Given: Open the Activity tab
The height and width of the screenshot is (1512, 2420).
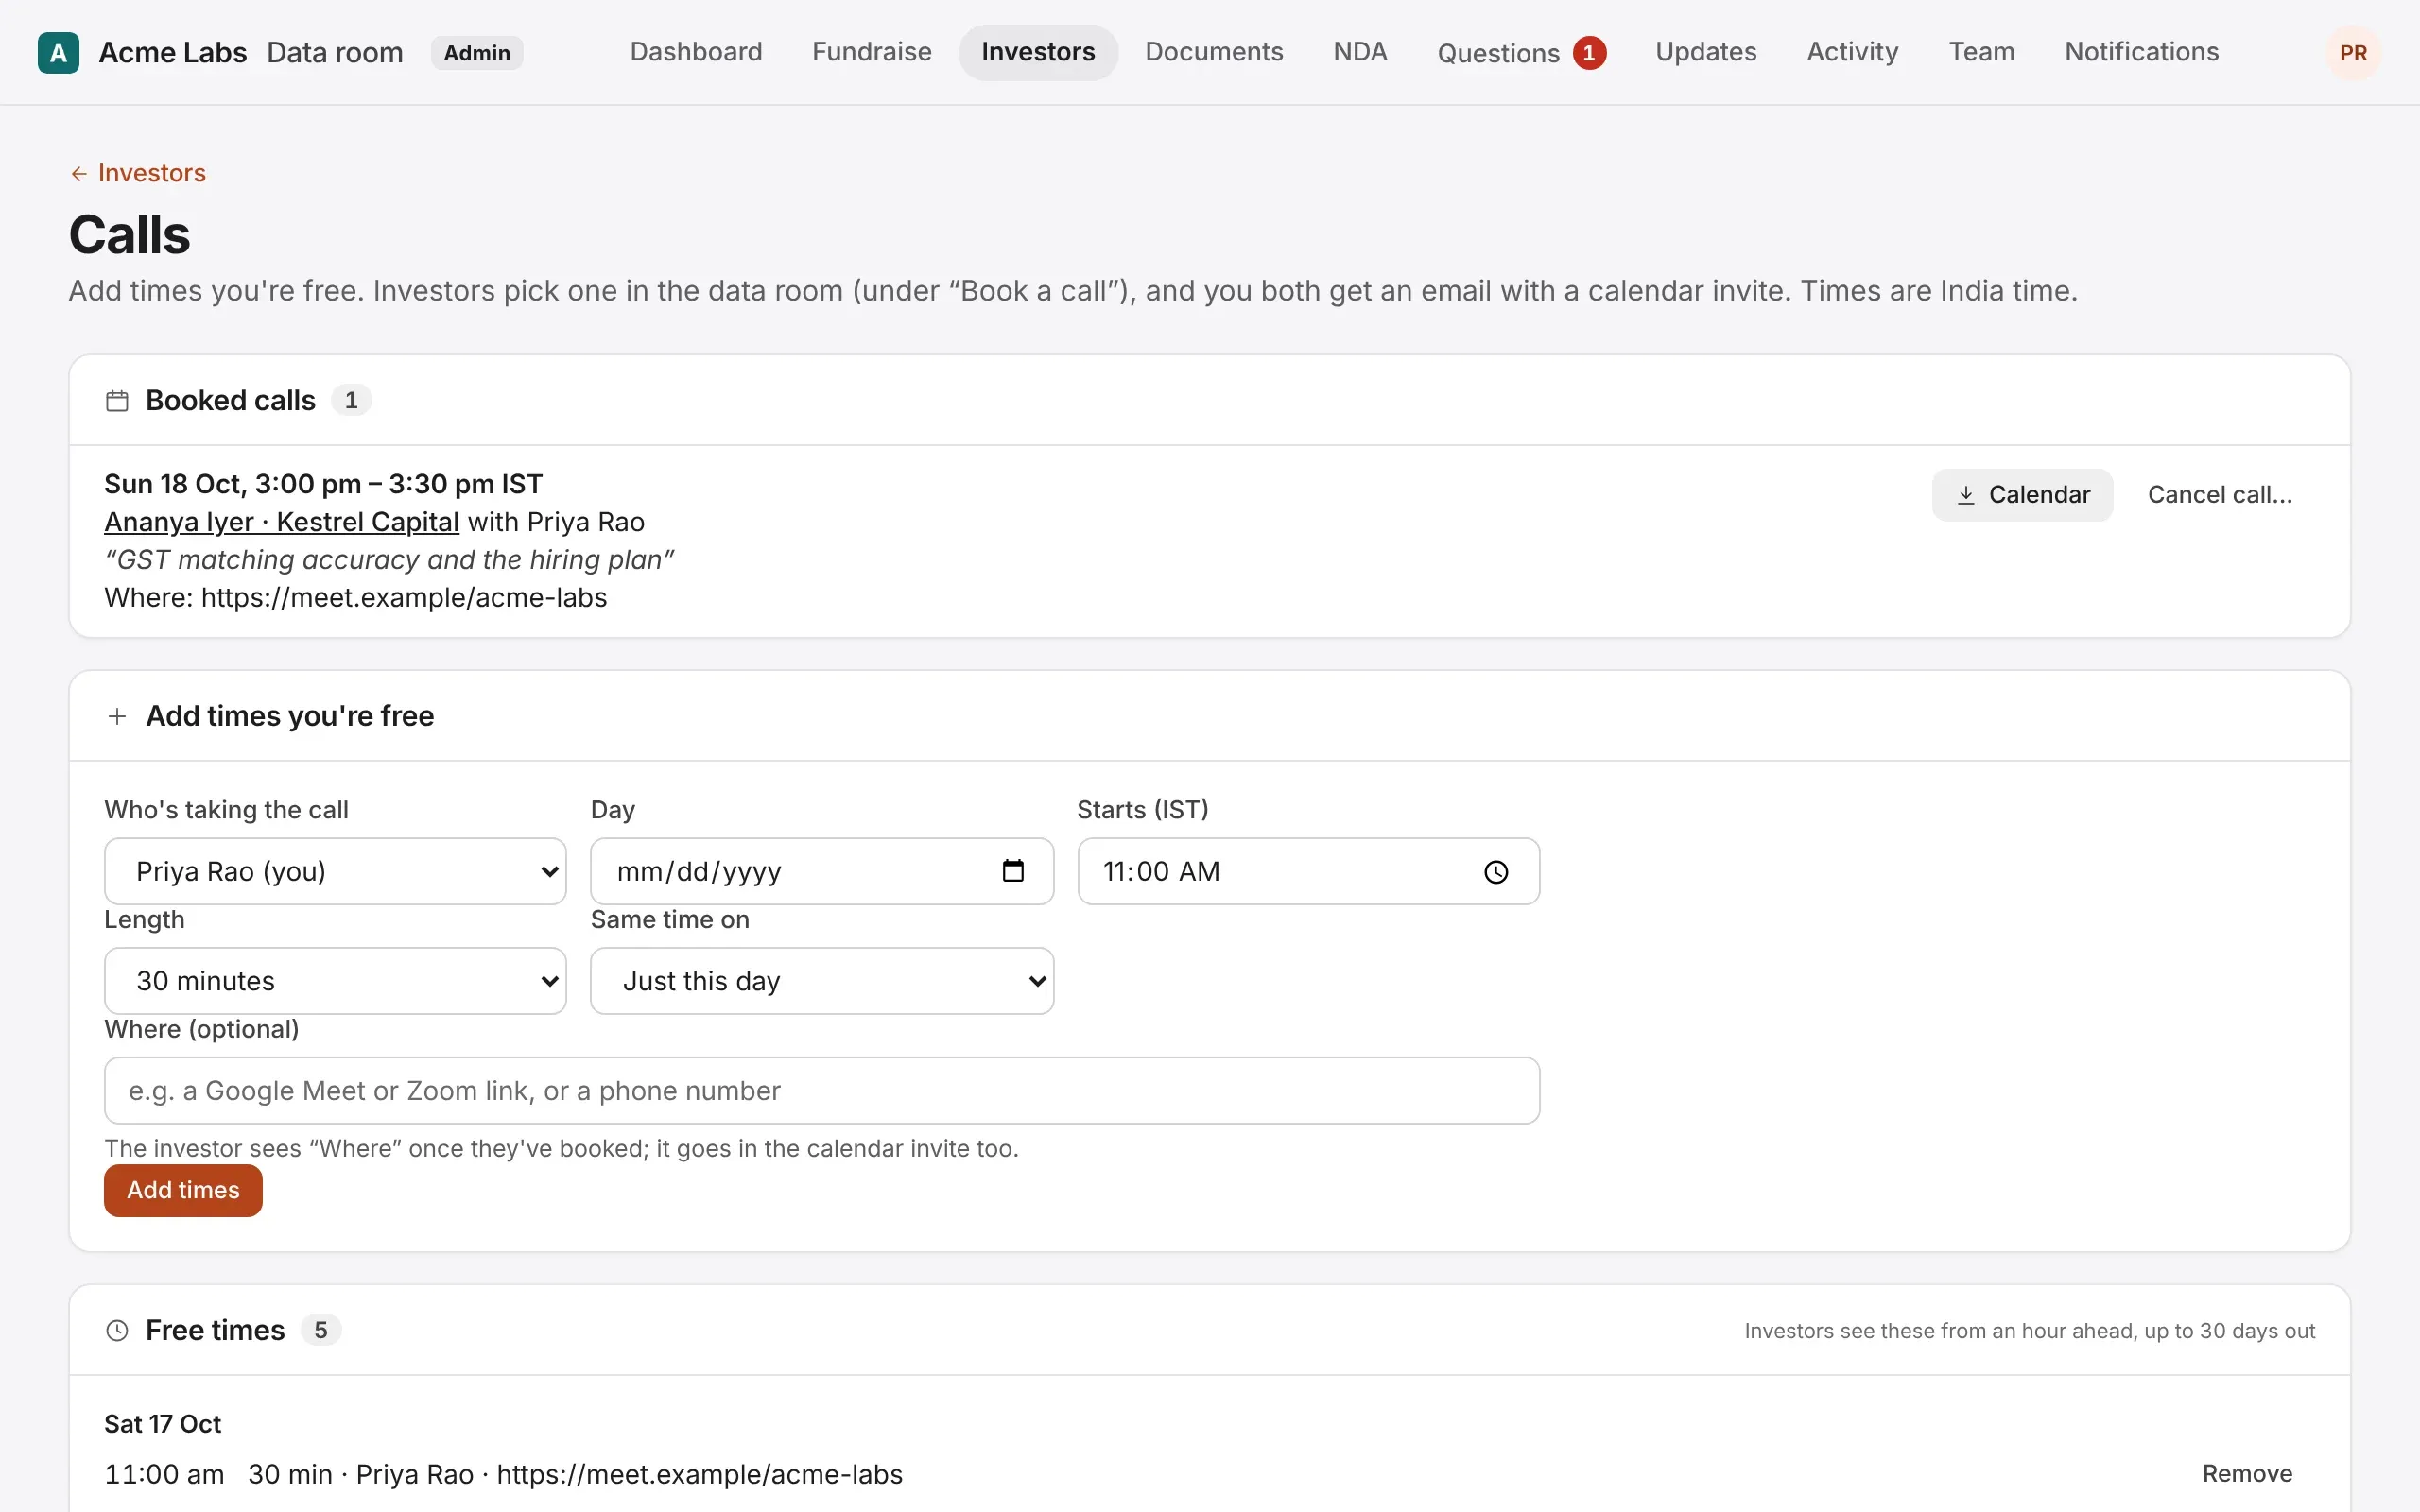Looking at the screenshot, I should [1852, 52].
